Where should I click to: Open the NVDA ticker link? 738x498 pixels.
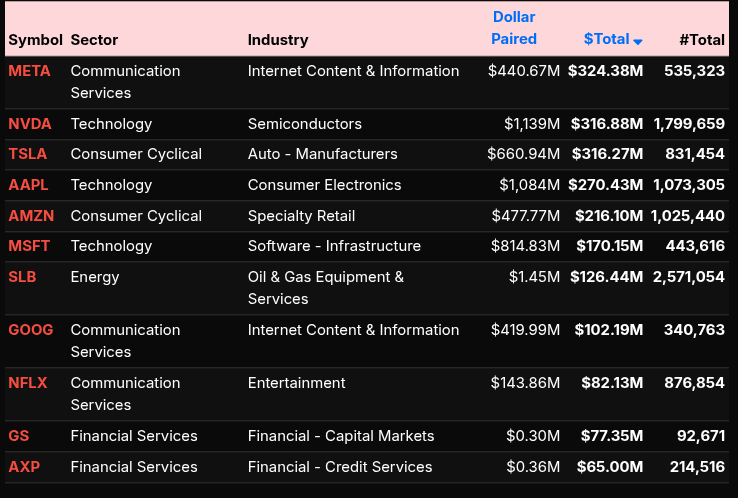pyautogui.click(x=30, y=124)
